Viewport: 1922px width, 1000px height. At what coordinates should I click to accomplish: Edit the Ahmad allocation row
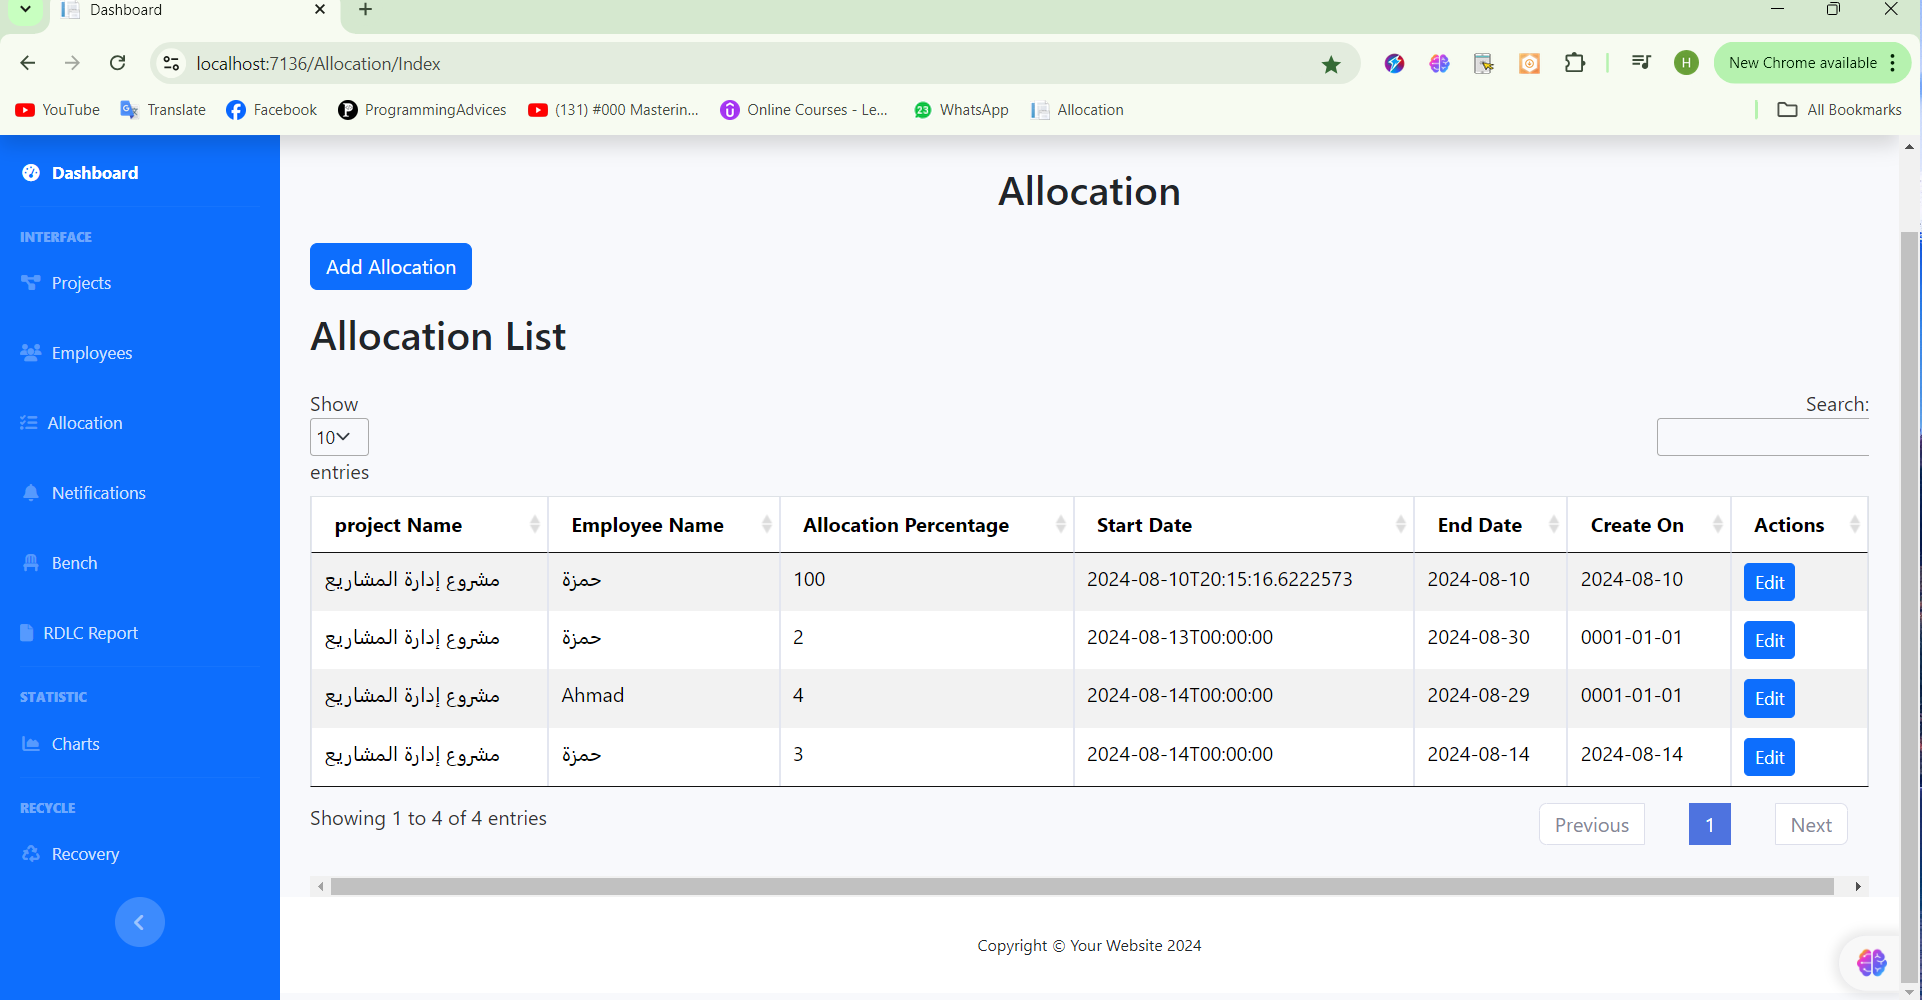[x=1769, y=699]
